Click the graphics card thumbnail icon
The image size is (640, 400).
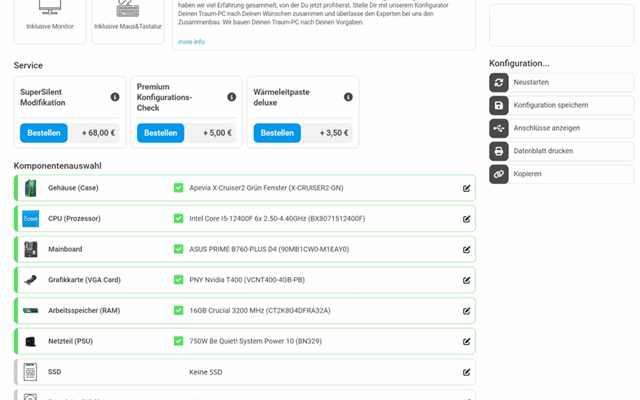[31, 280]
